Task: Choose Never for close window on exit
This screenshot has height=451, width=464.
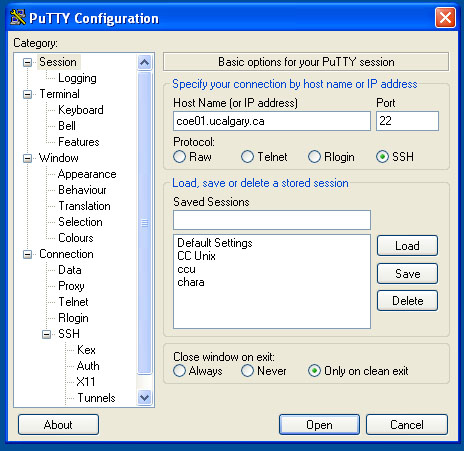Action: (247, 371)
